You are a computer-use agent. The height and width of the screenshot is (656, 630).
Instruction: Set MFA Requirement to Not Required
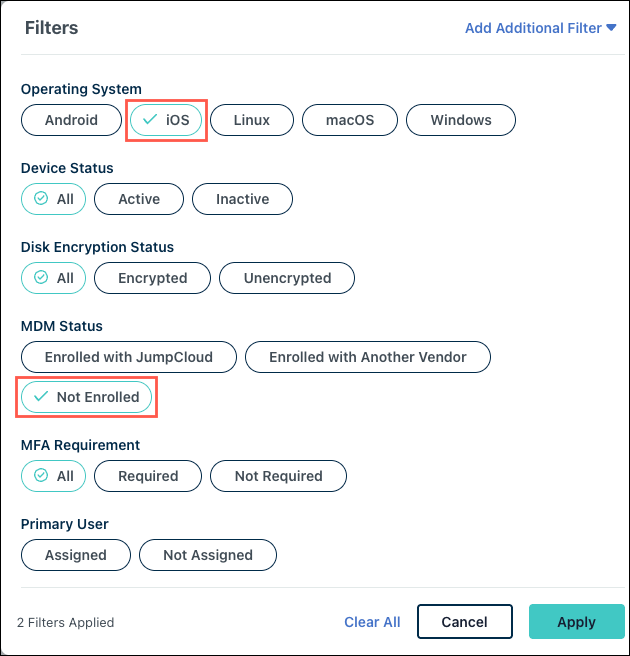pos(278,476)
